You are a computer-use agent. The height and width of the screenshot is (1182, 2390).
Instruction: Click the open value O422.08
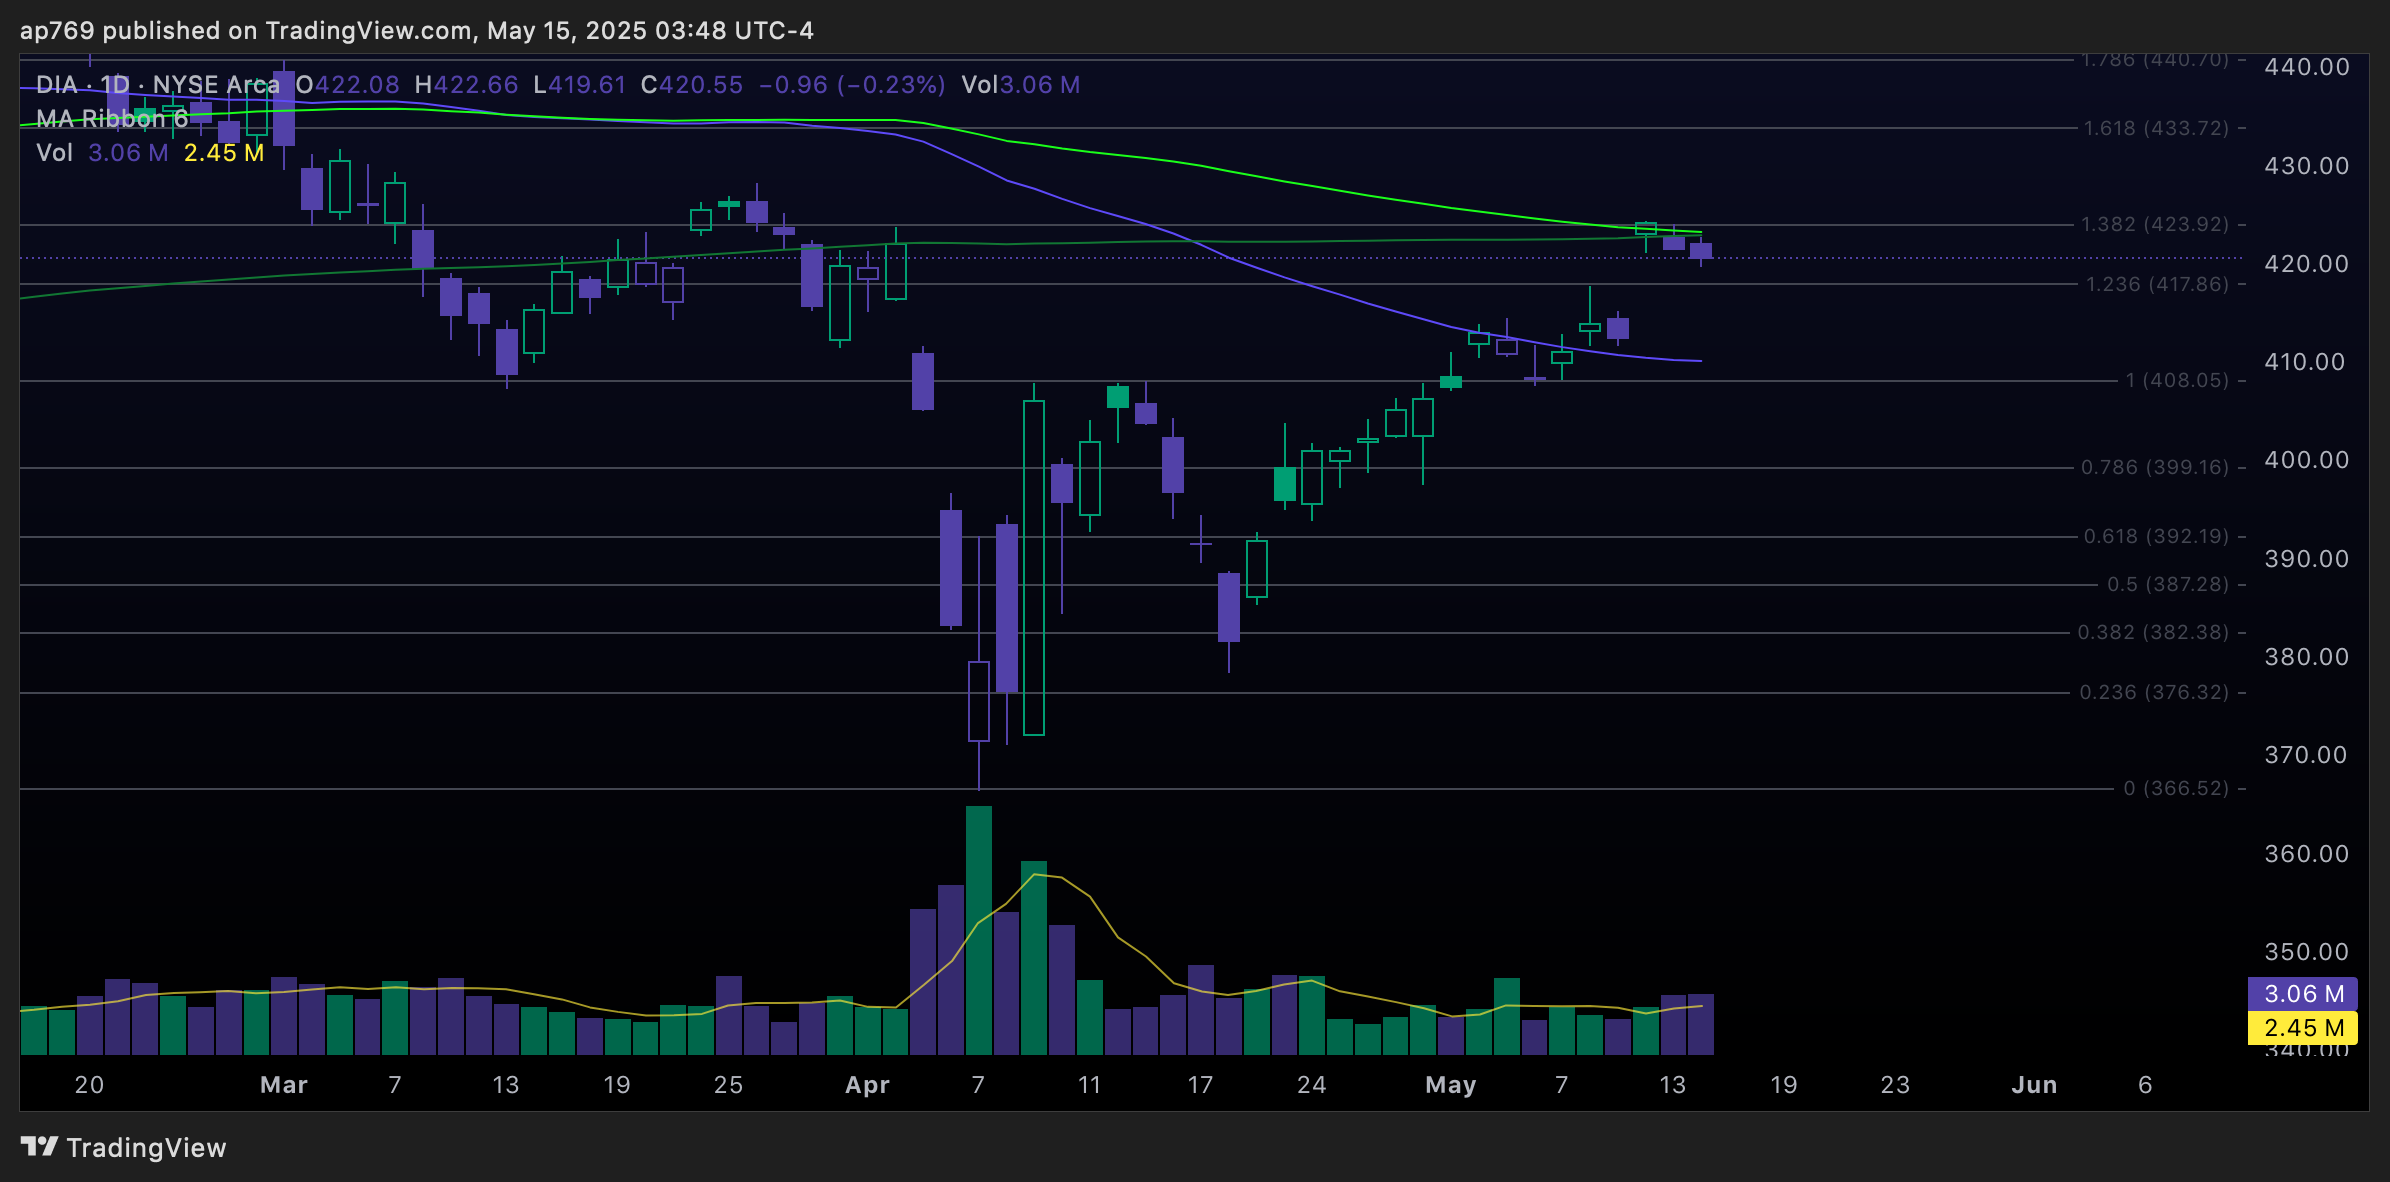click(348, 85)
